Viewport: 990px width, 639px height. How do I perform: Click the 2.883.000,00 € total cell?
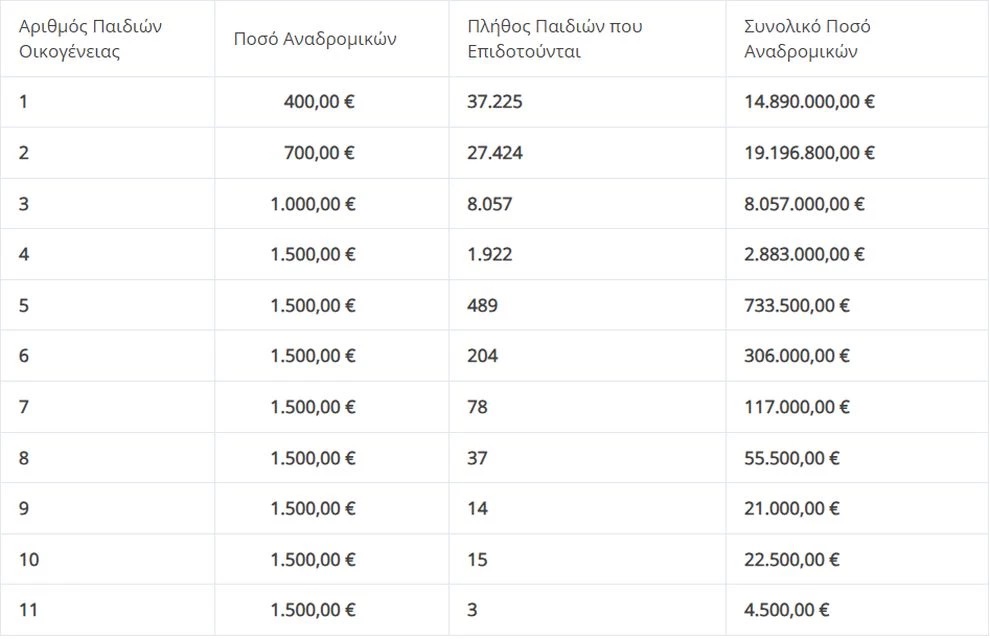tap(804, 255)
